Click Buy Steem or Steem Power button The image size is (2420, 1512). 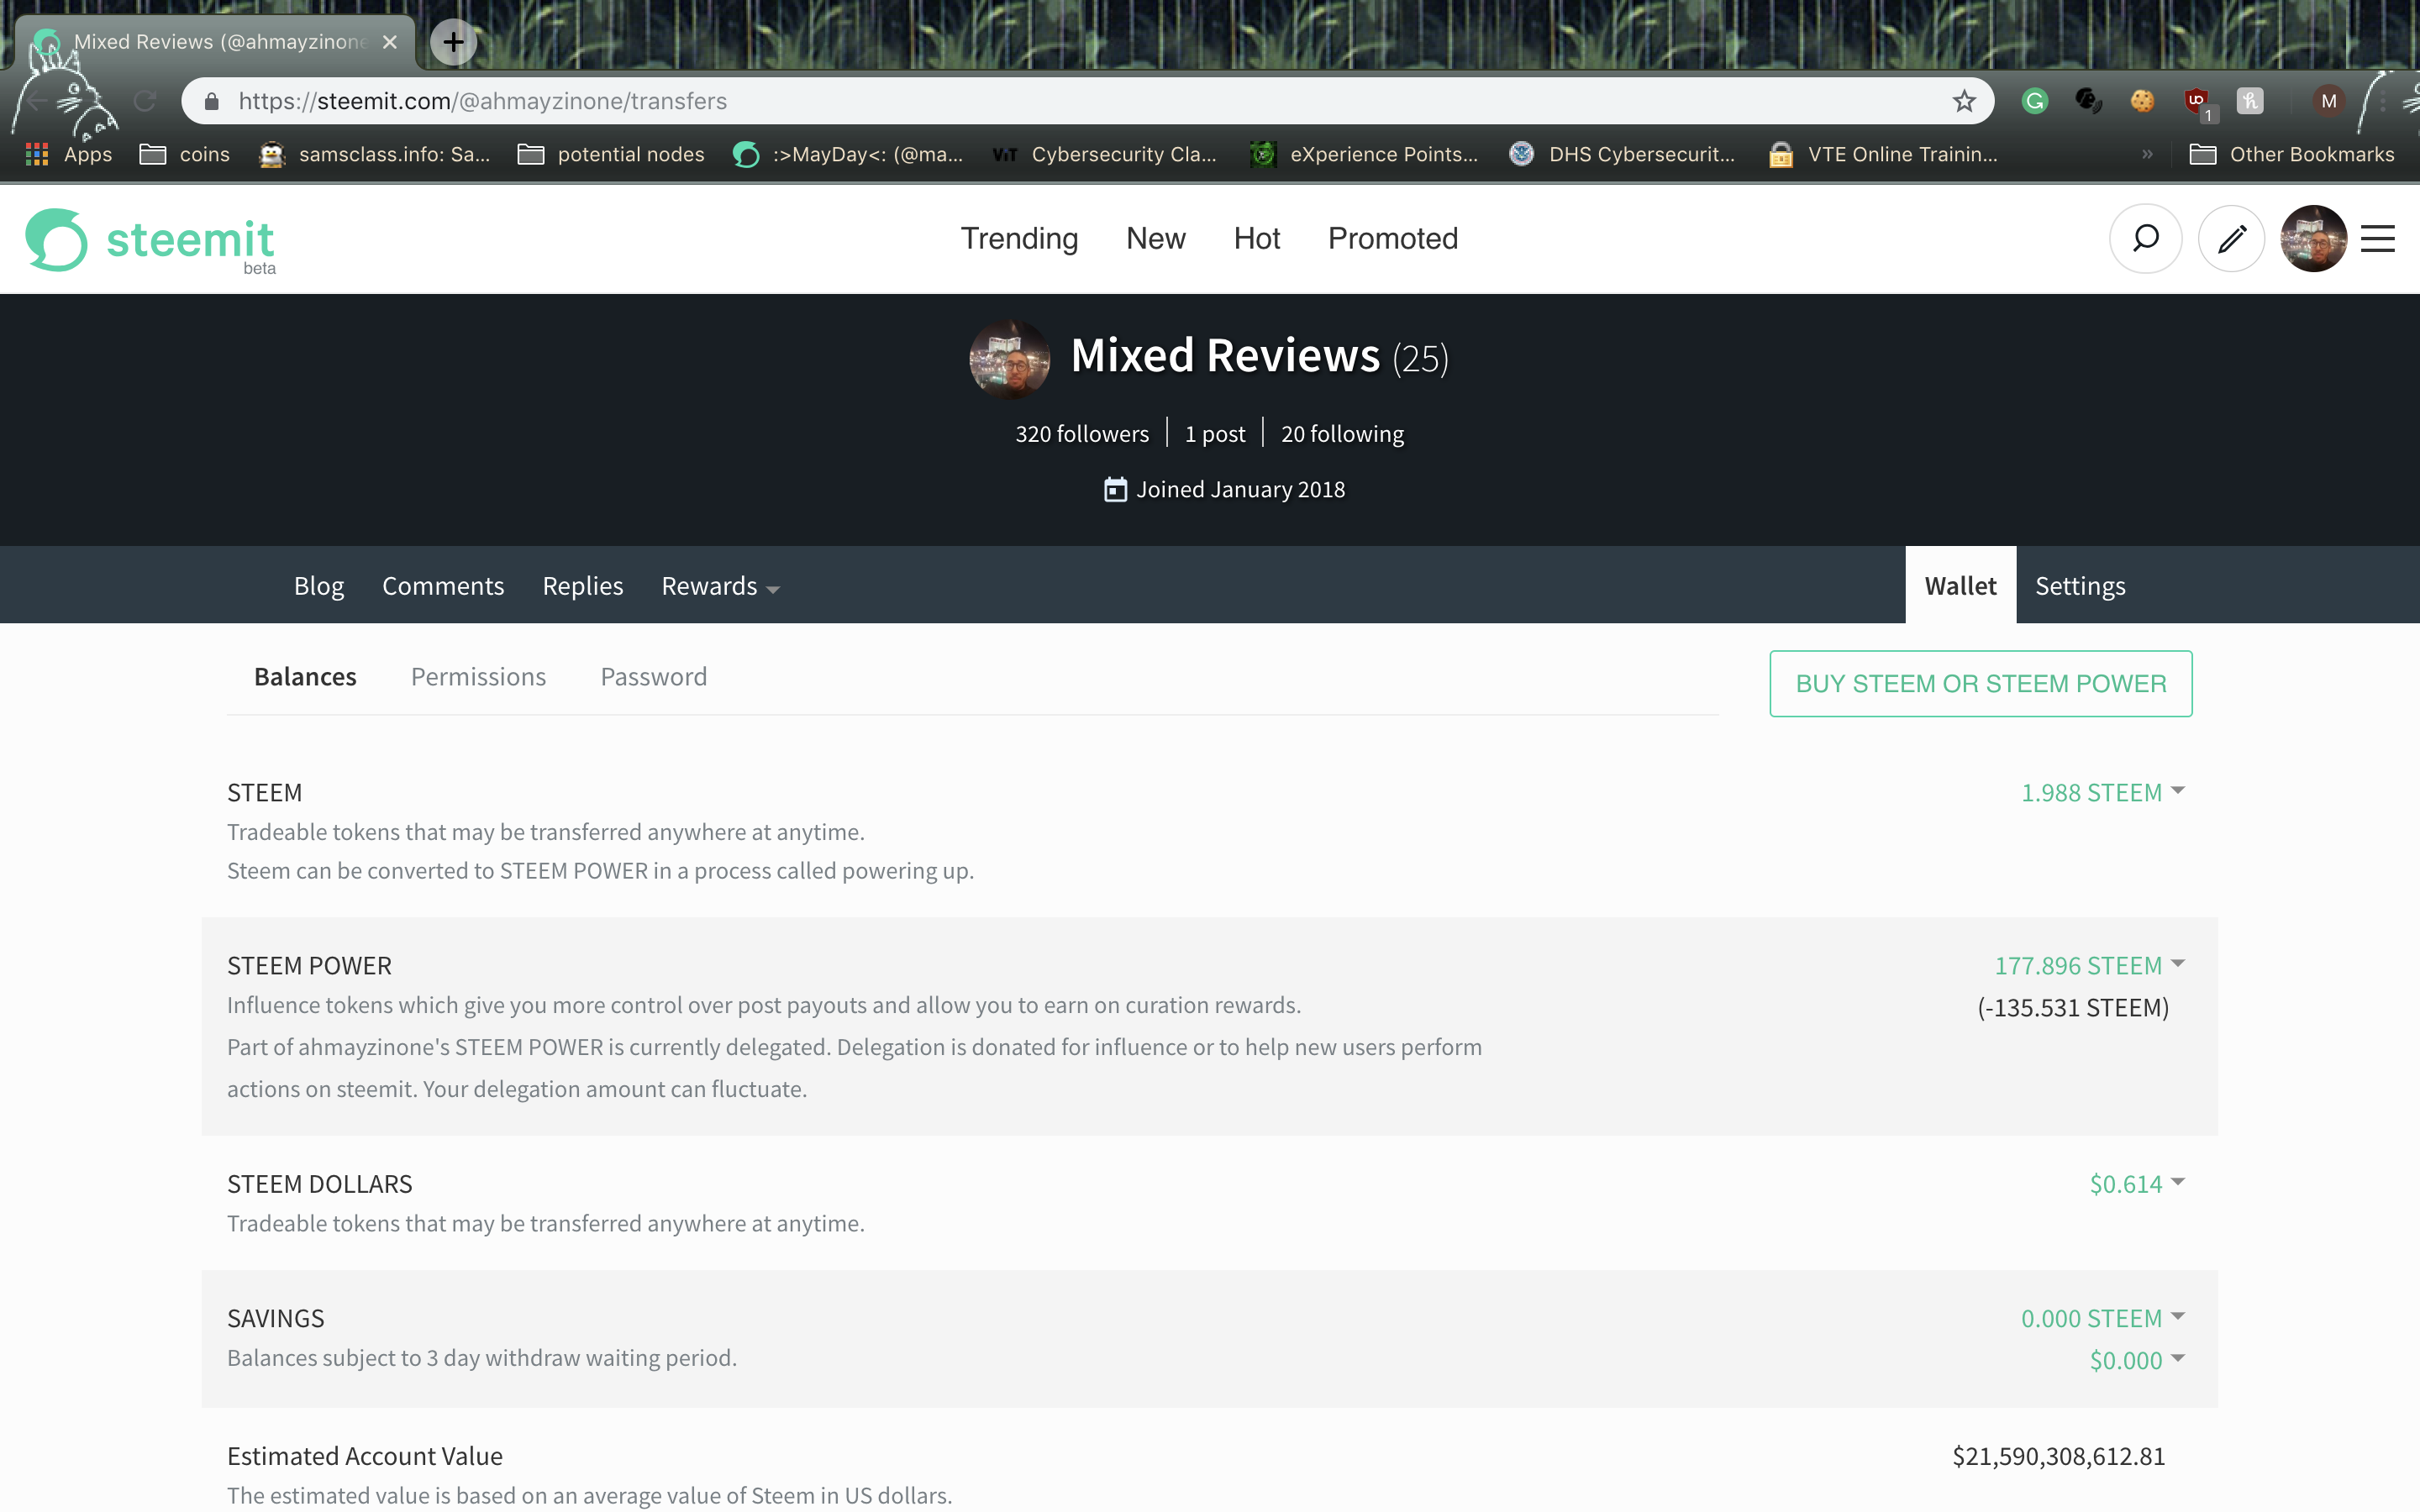click(x=1980, y=684)
